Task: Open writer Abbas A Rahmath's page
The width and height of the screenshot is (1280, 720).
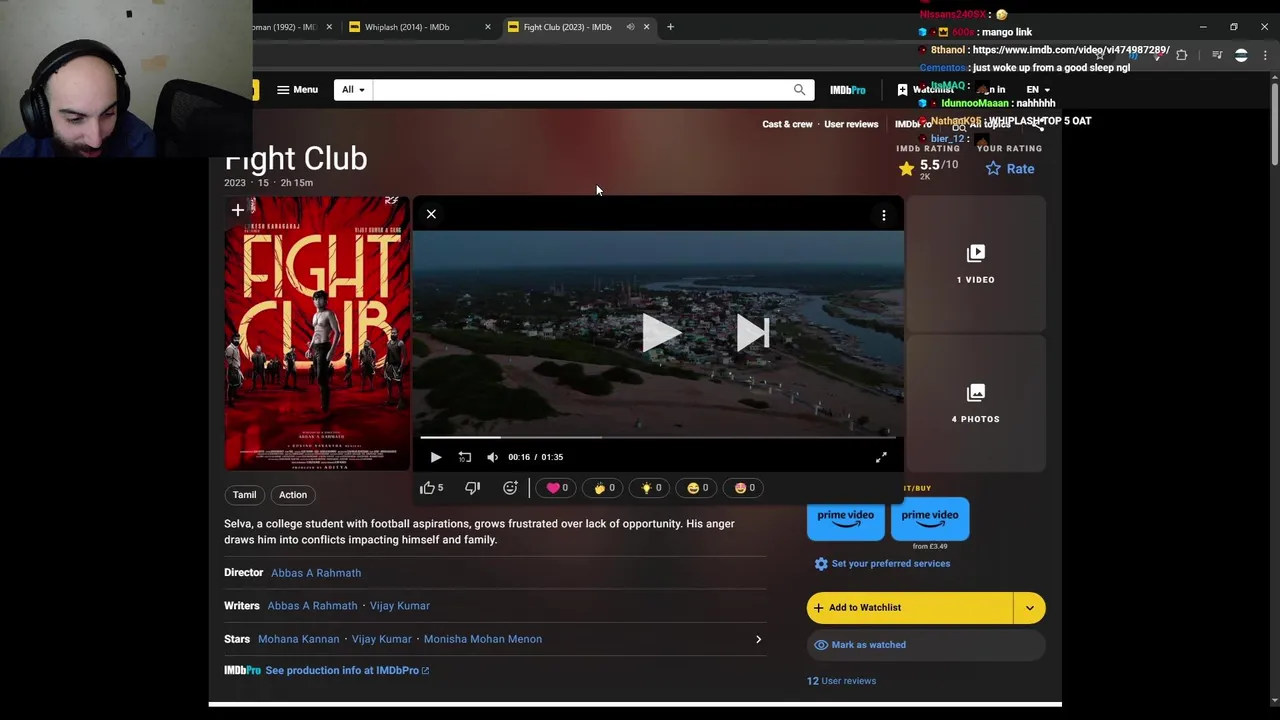Action: tap(312, 606)
